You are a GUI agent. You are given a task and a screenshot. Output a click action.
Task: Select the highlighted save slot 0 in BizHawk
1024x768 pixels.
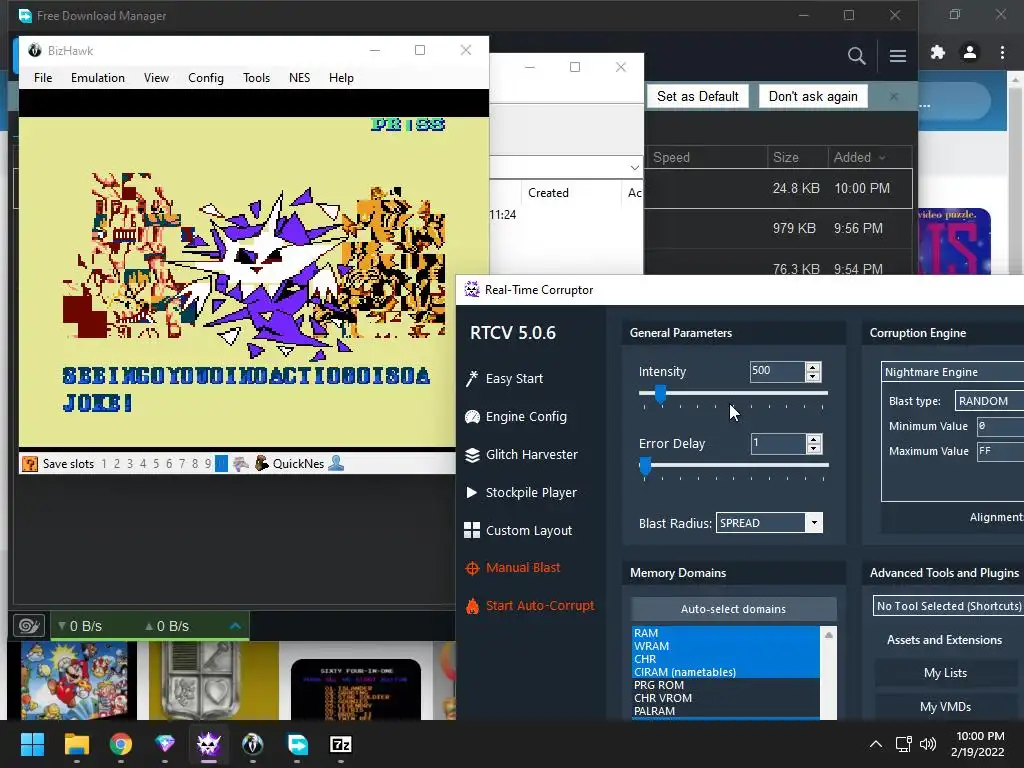pyautogui.click(x=221, y=464)
